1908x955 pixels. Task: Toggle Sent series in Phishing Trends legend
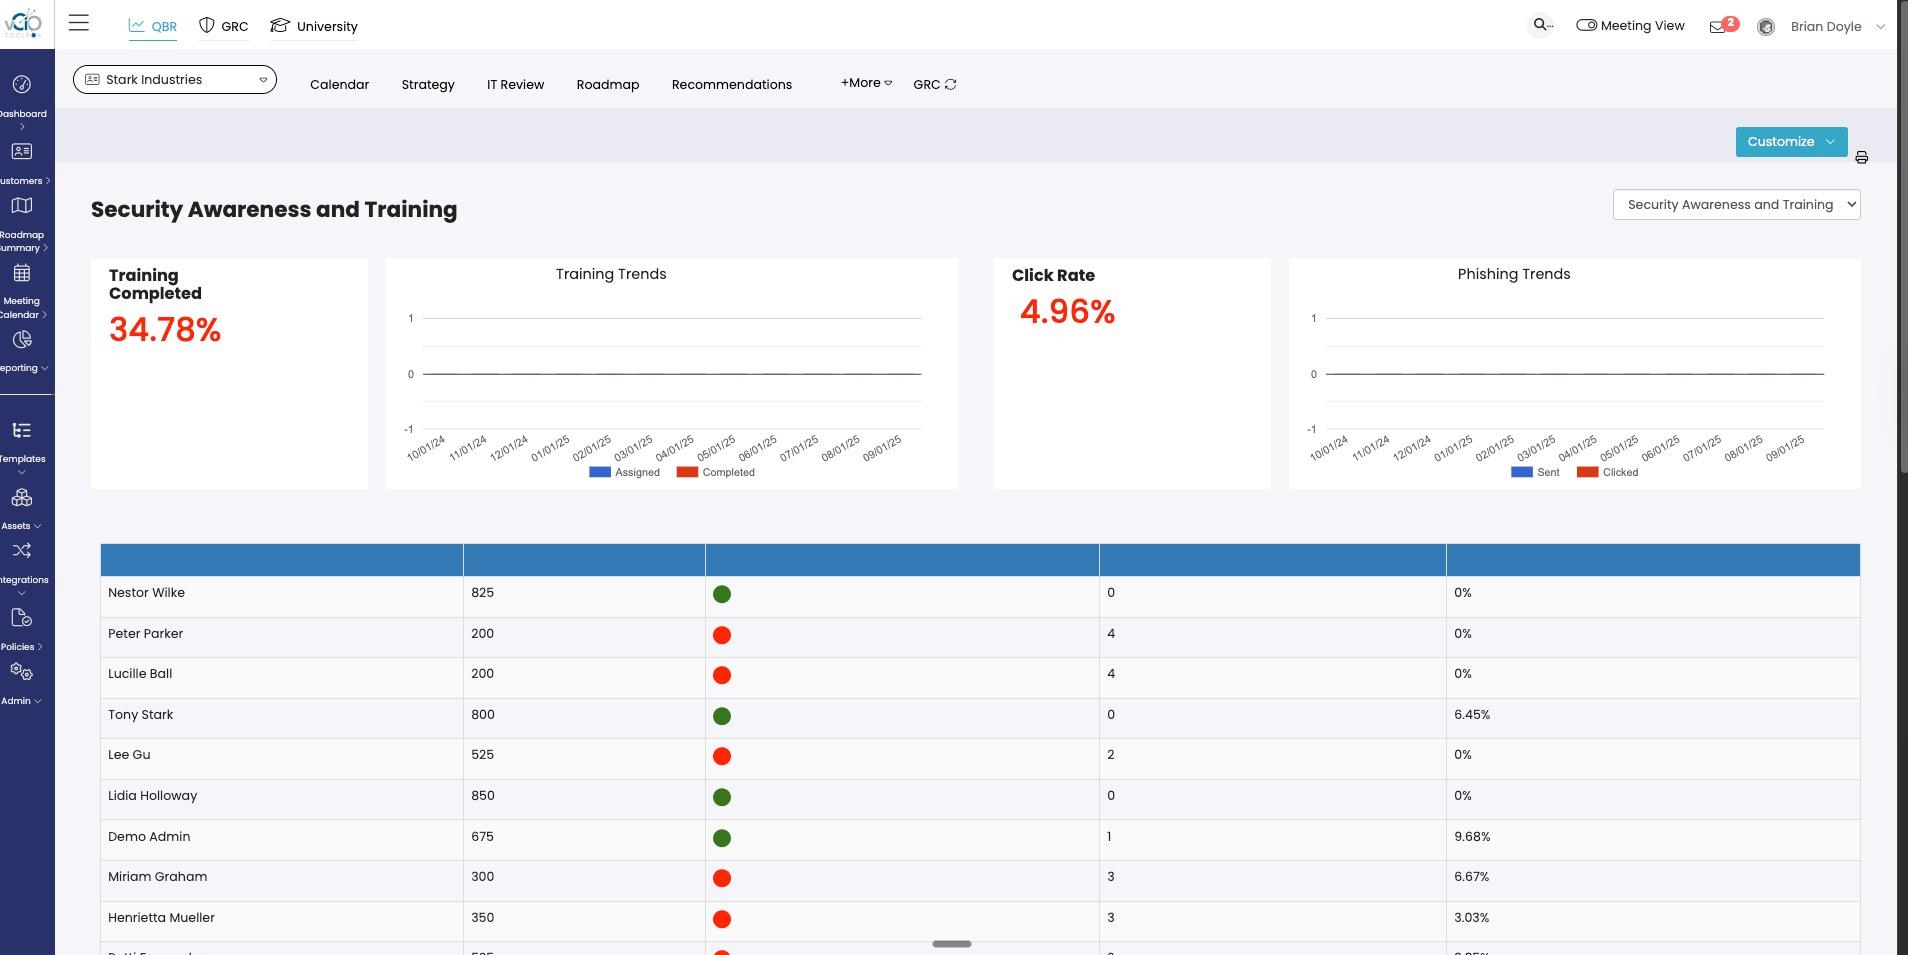pyautogui.click(x=1535, y=472)
